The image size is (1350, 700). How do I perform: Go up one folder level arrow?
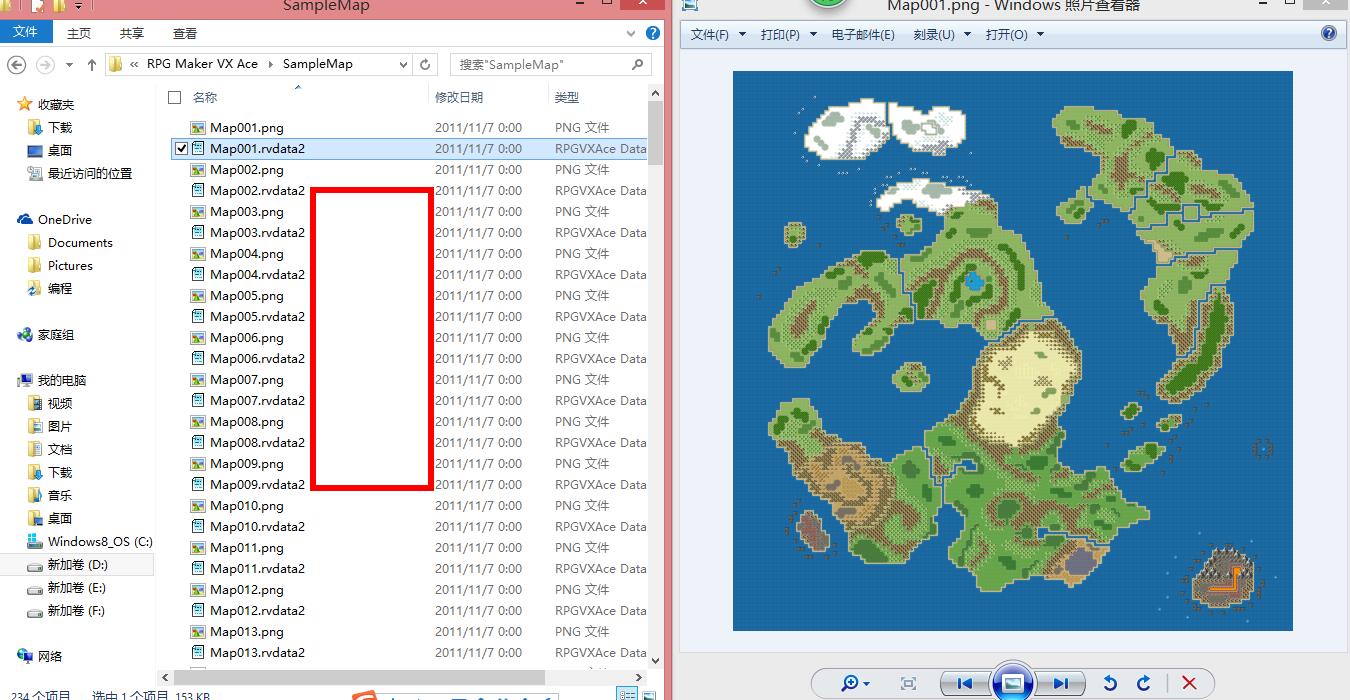(x=92, y=64)
